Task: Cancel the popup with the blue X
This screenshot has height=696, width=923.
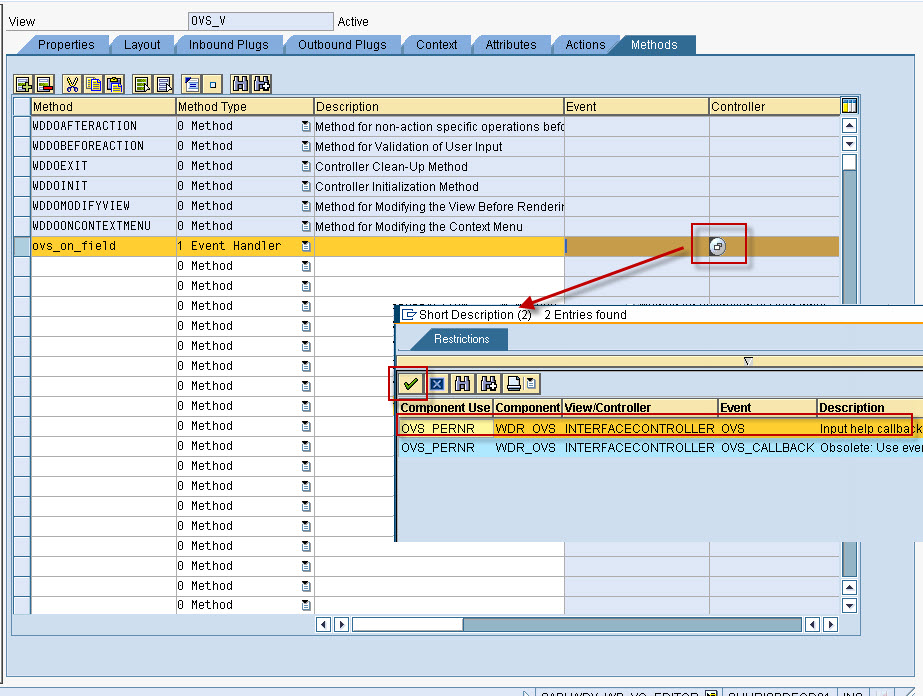Action: point(436,383)
